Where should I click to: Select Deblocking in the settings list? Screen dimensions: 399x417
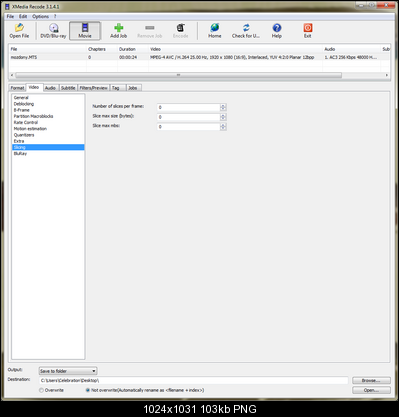click(48, 104)
